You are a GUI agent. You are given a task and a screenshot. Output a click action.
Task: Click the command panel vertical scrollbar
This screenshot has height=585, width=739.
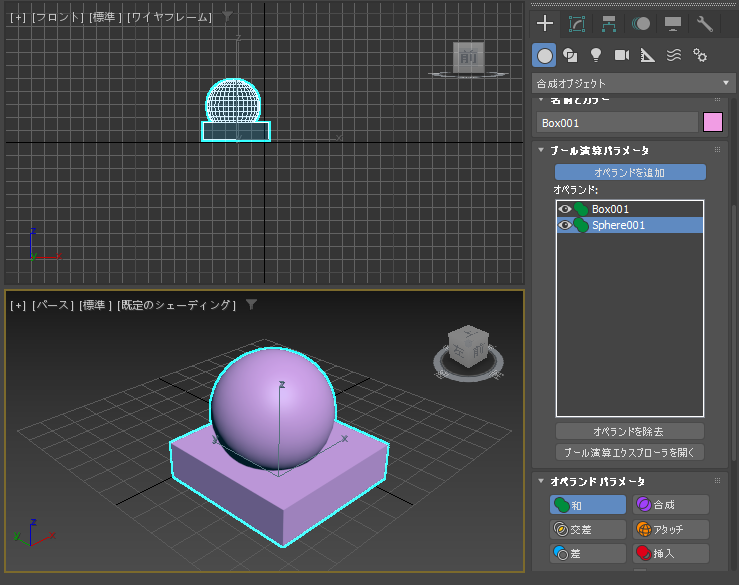734,332
